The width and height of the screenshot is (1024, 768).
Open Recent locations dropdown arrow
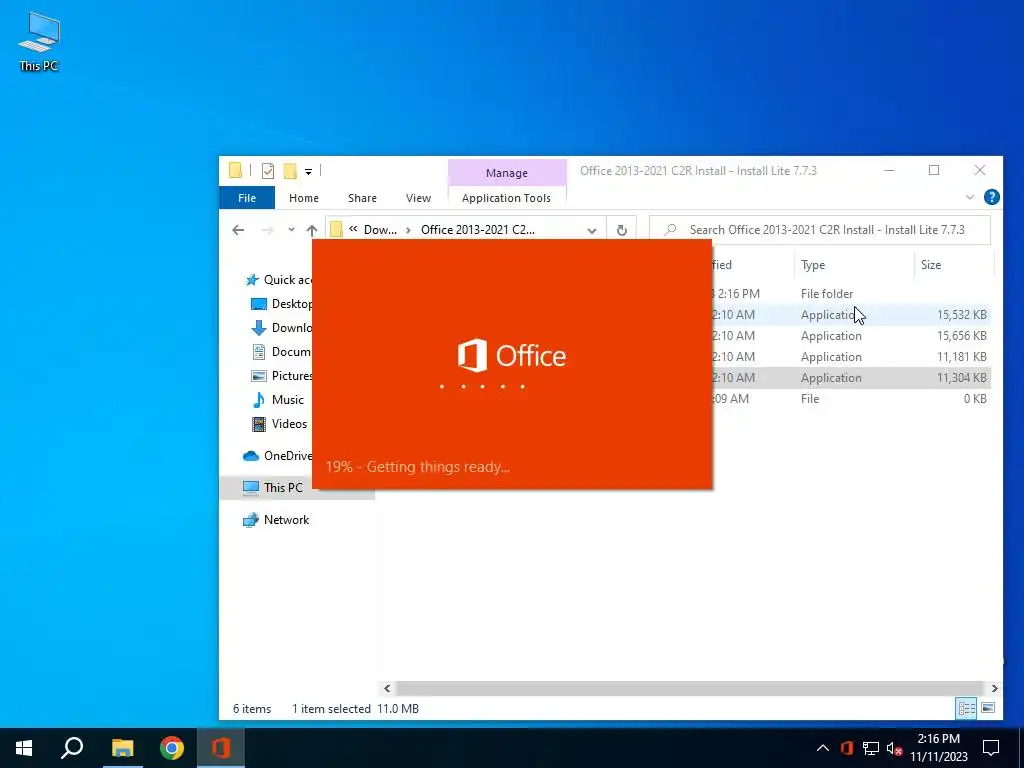click(x=291, y=230)
